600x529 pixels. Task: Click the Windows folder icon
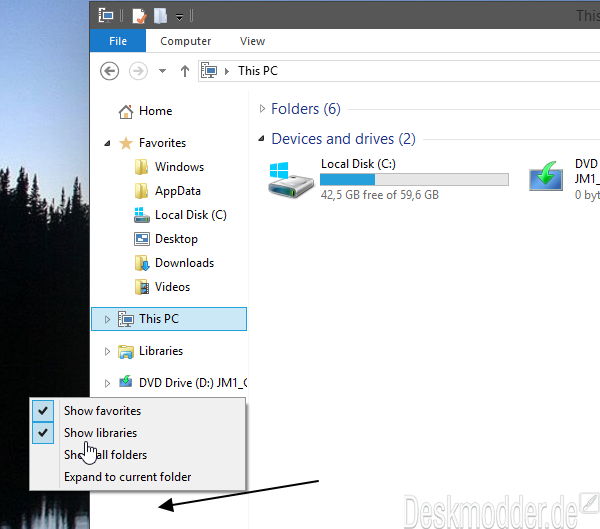(142, 167)
